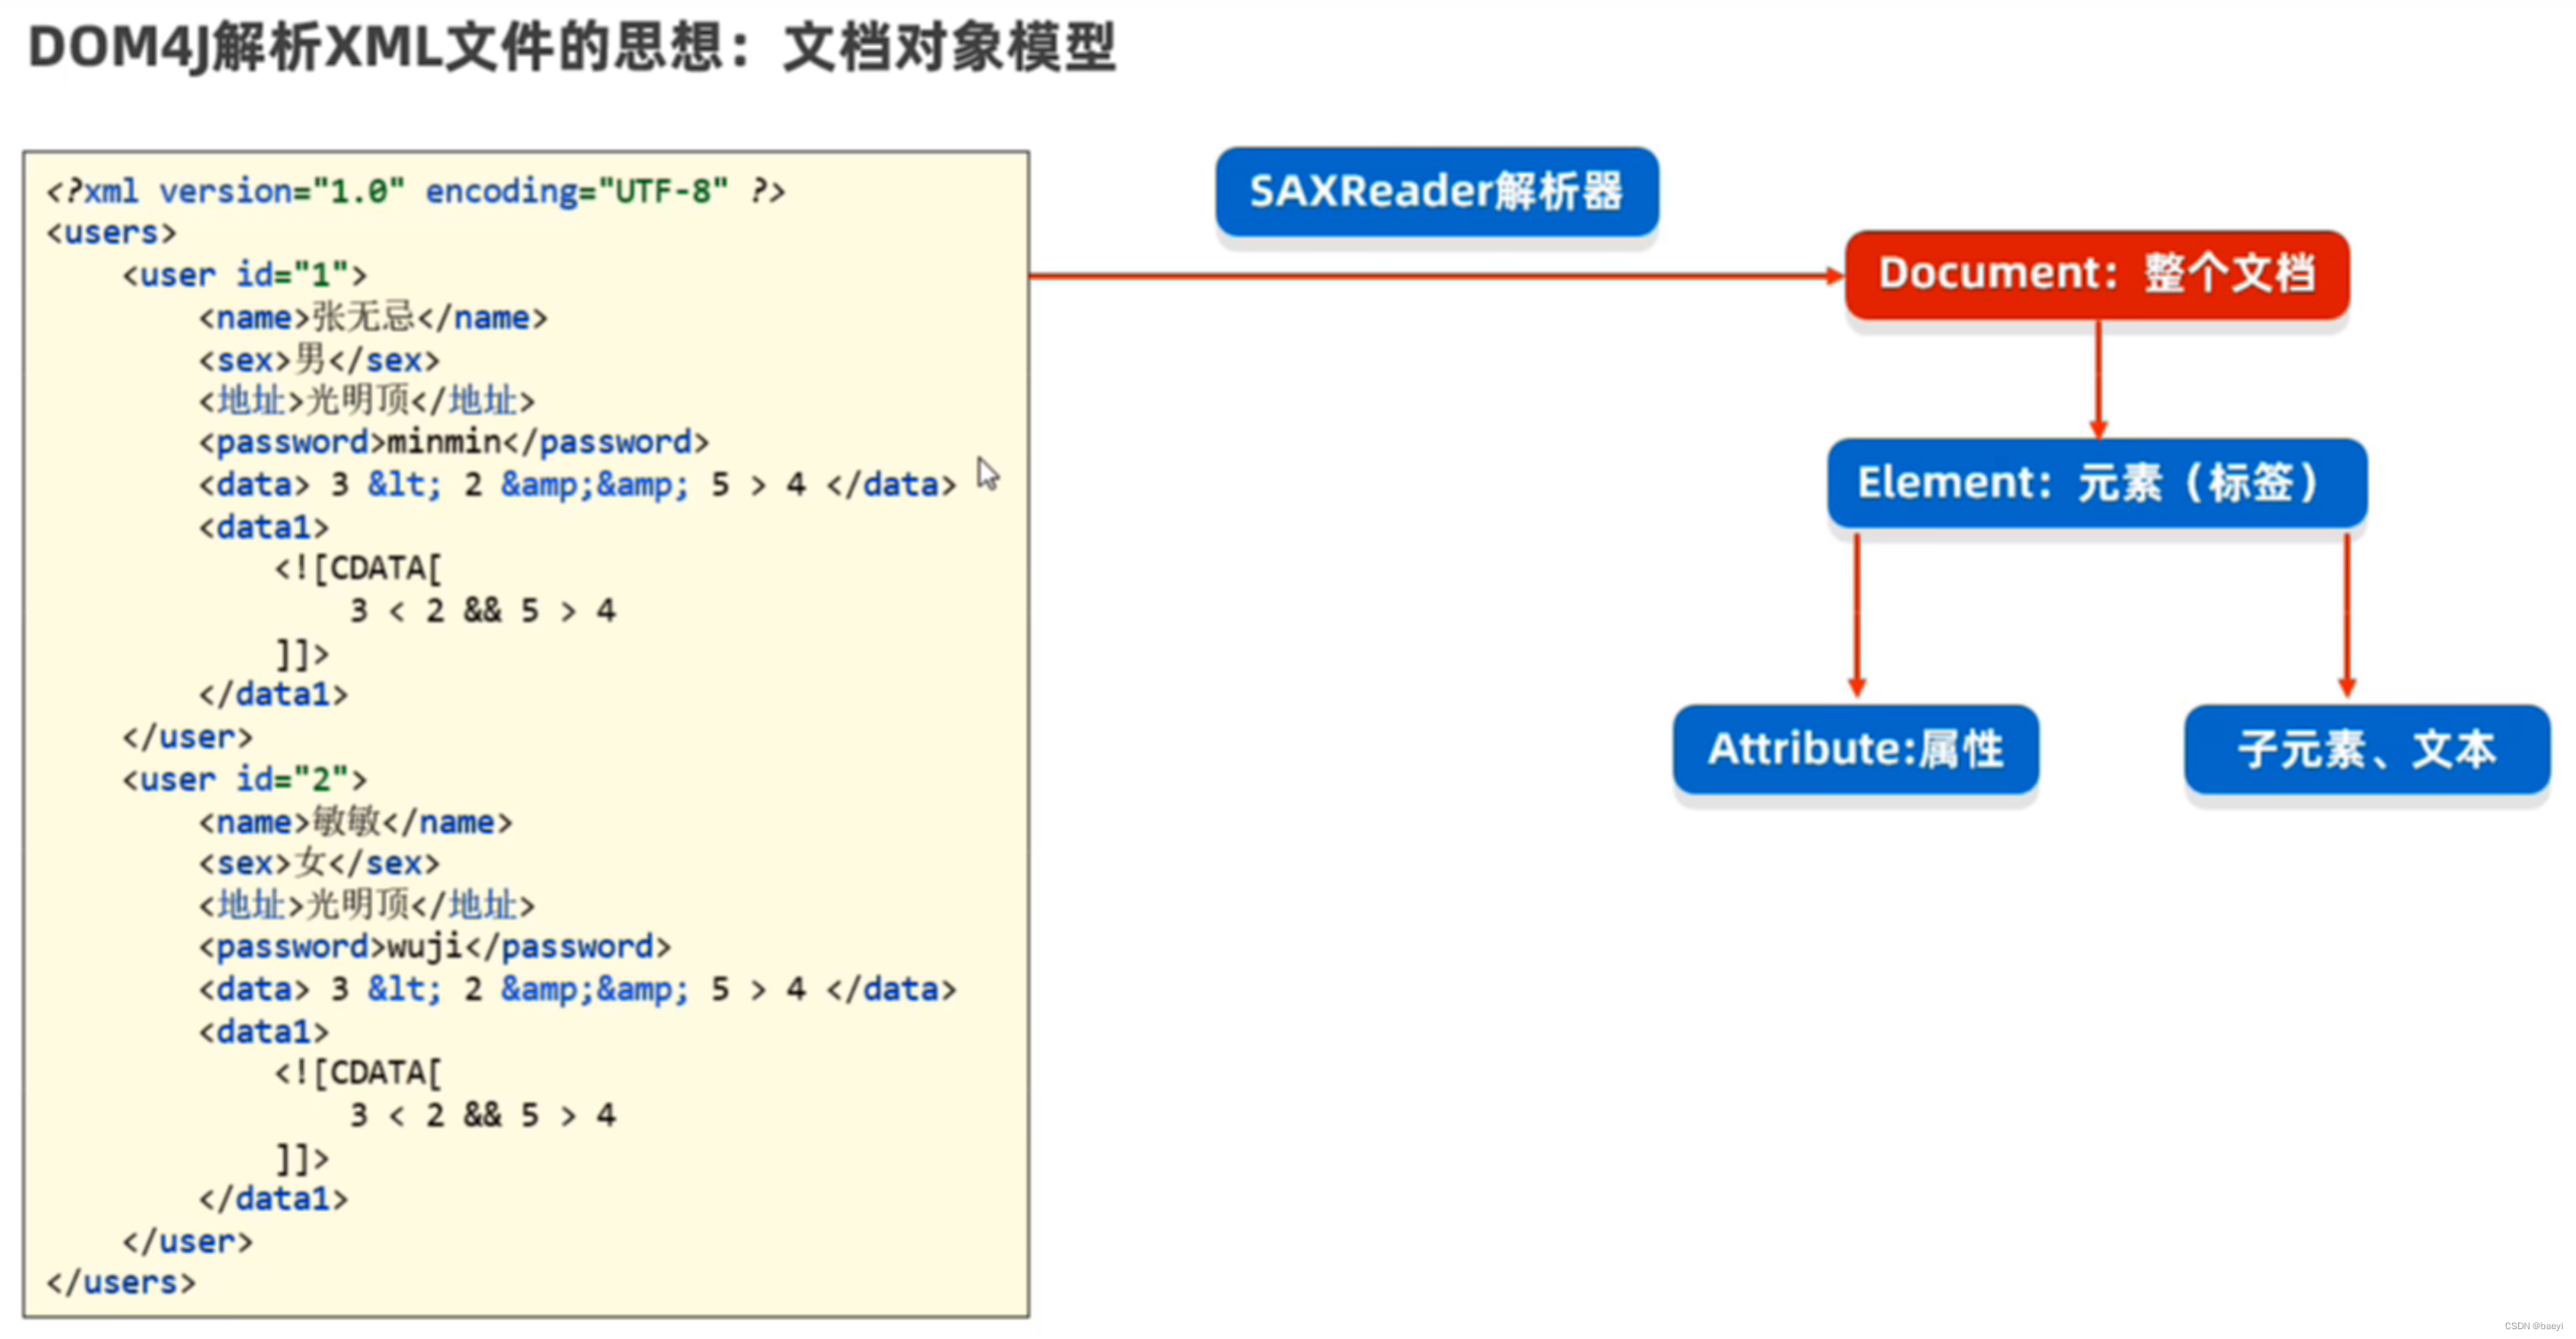Expand the second CDATA section
Image resolution: width=2576 pixels, height=1339 pixels.
coord(357,1072)
